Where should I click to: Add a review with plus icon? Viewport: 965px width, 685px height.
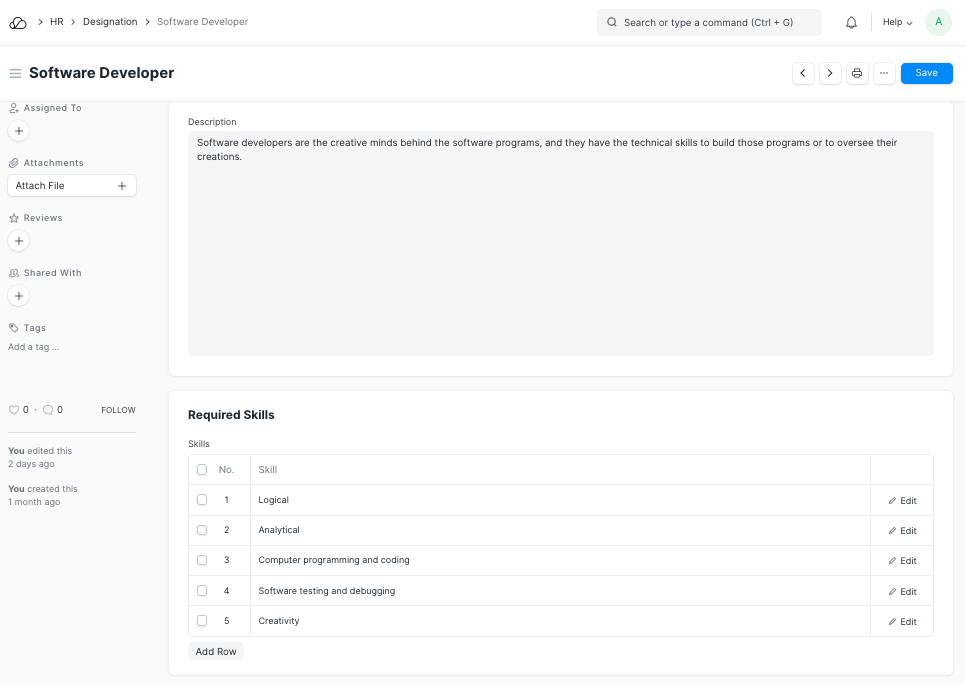pos(19,241)
